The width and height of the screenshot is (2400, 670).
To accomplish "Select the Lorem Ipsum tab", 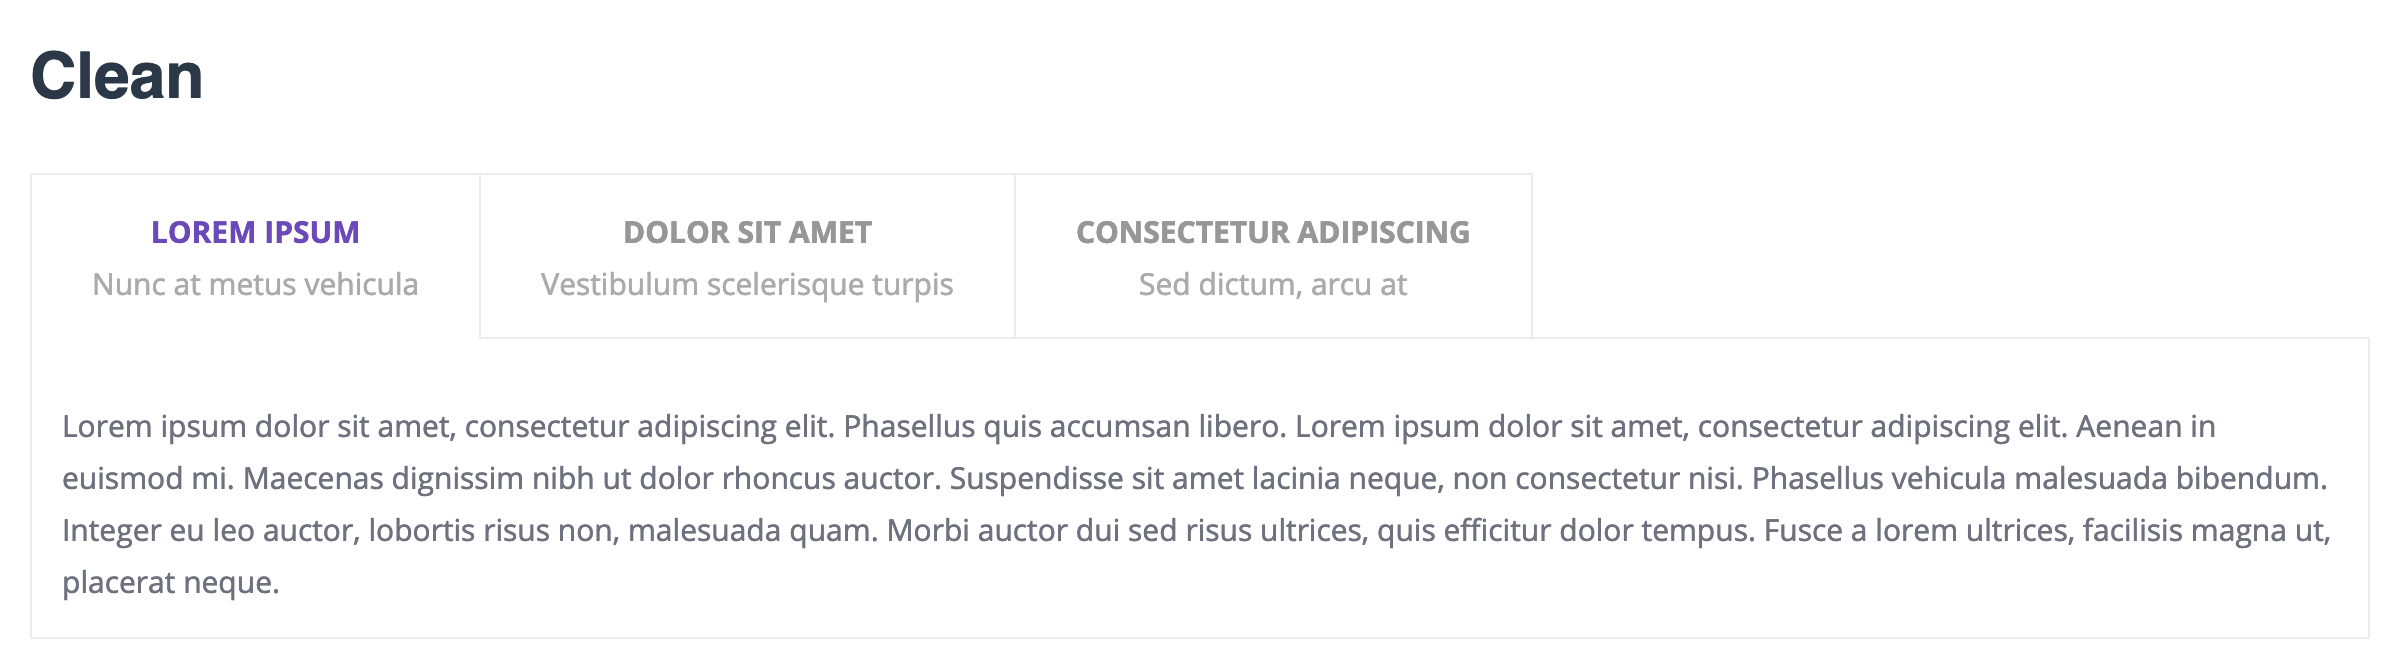I will pos(255,256).
